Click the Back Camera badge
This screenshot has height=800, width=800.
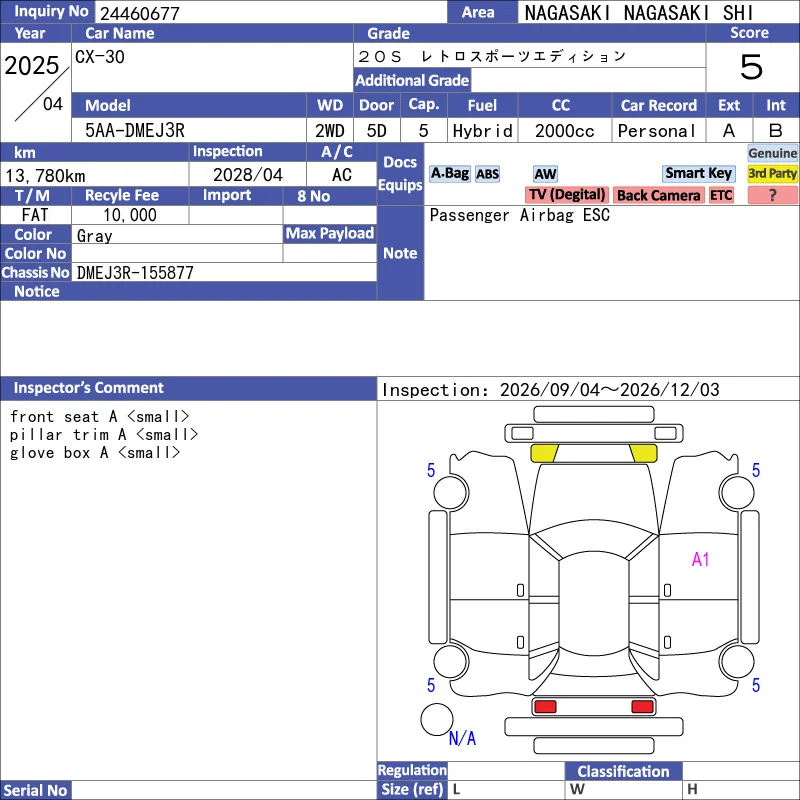point(658,195)
